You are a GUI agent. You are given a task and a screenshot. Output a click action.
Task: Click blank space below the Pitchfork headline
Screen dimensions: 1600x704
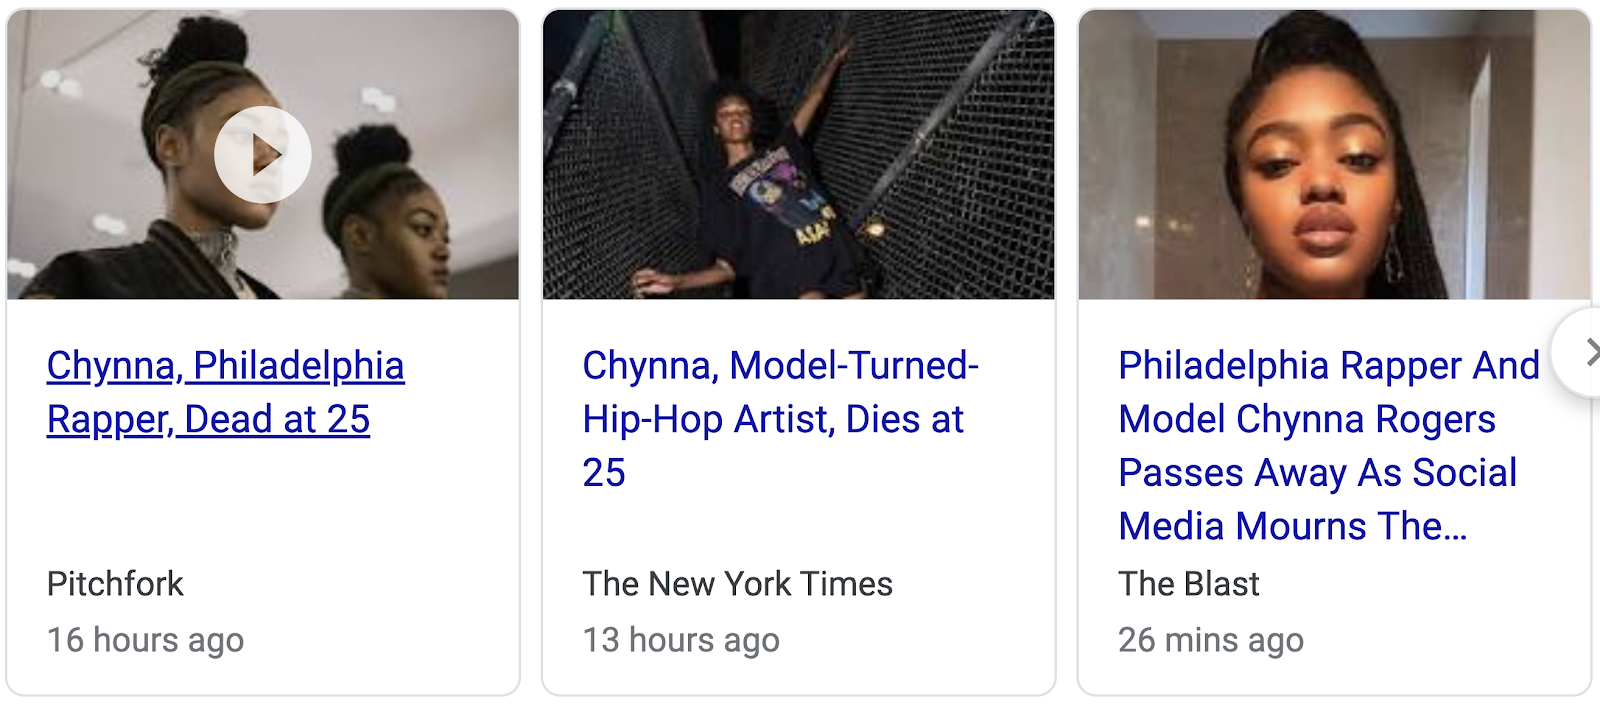(262, 500)
